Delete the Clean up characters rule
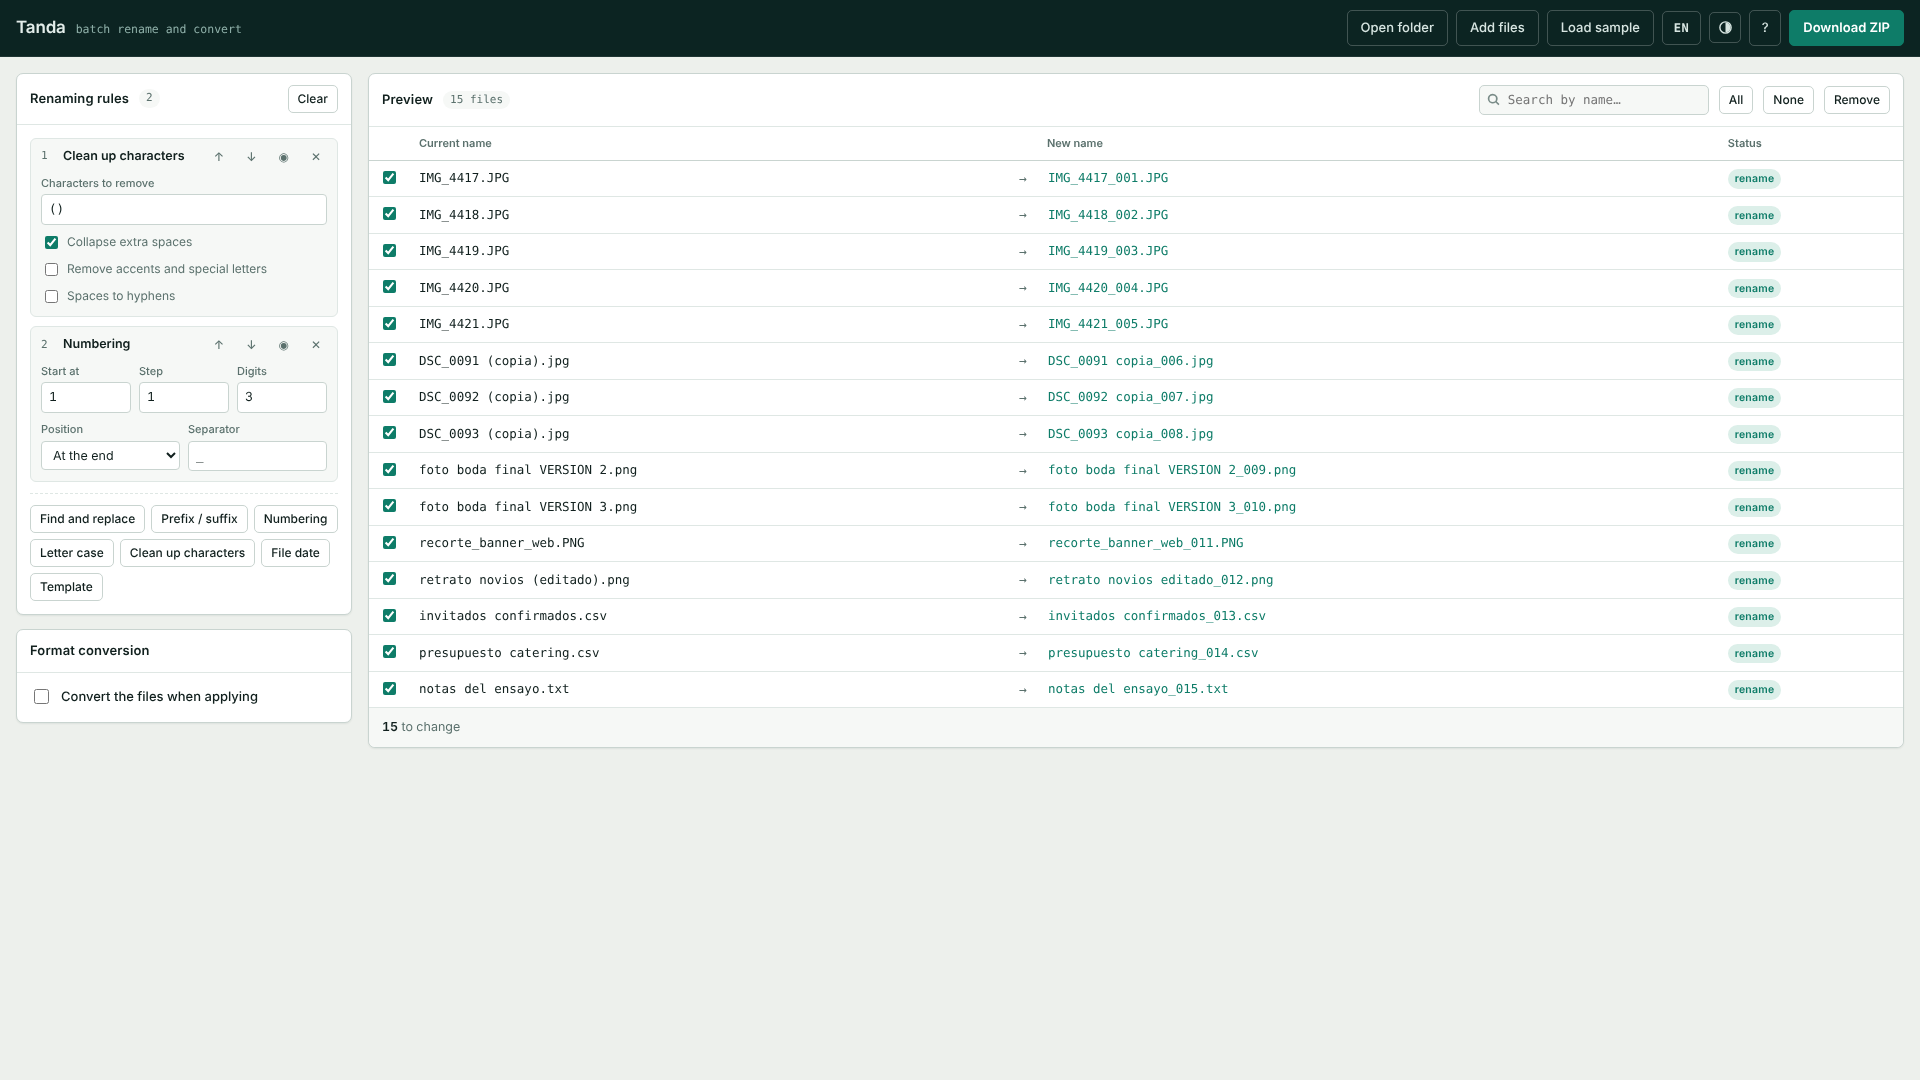This screenshot has height=1080, width=1920. pyautogui.click(x=316, y=157)
